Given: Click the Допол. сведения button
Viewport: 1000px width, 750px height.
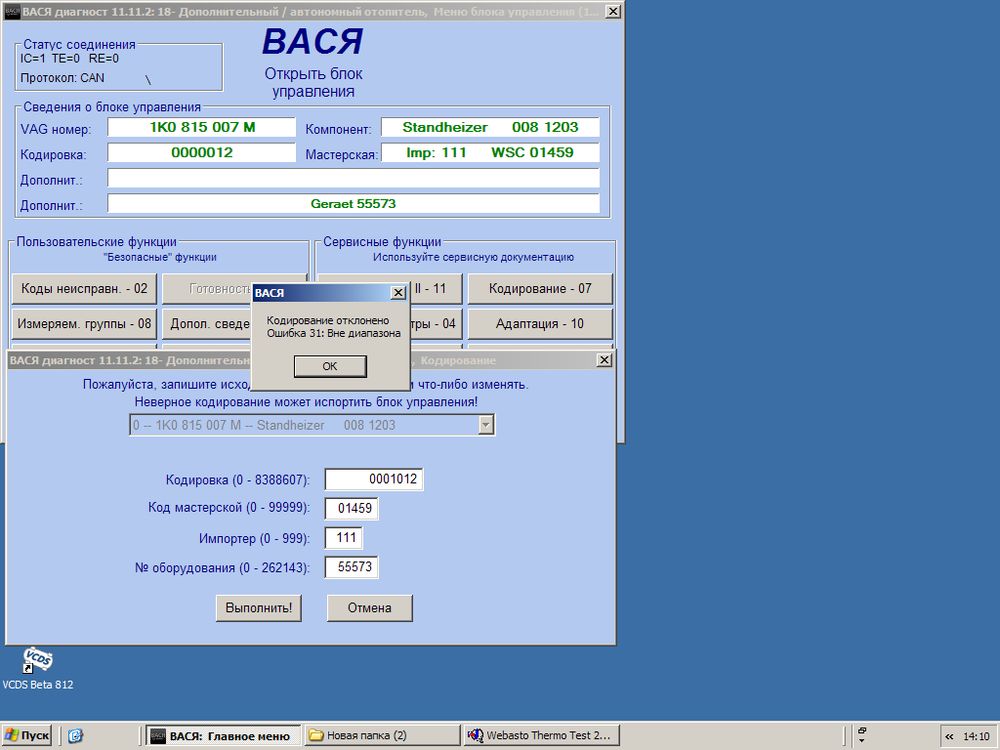Looking at the screenshot, I should click(x=209, y=324).
